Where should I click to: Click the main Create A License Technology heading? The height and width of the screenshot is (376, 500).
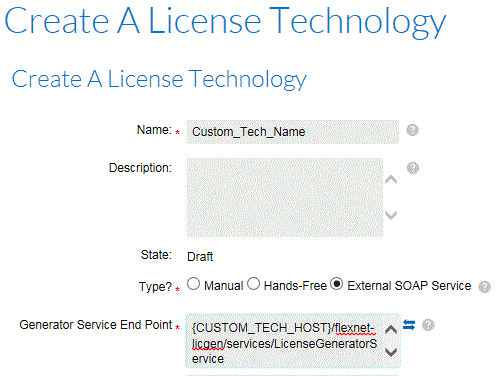(225, 22)
